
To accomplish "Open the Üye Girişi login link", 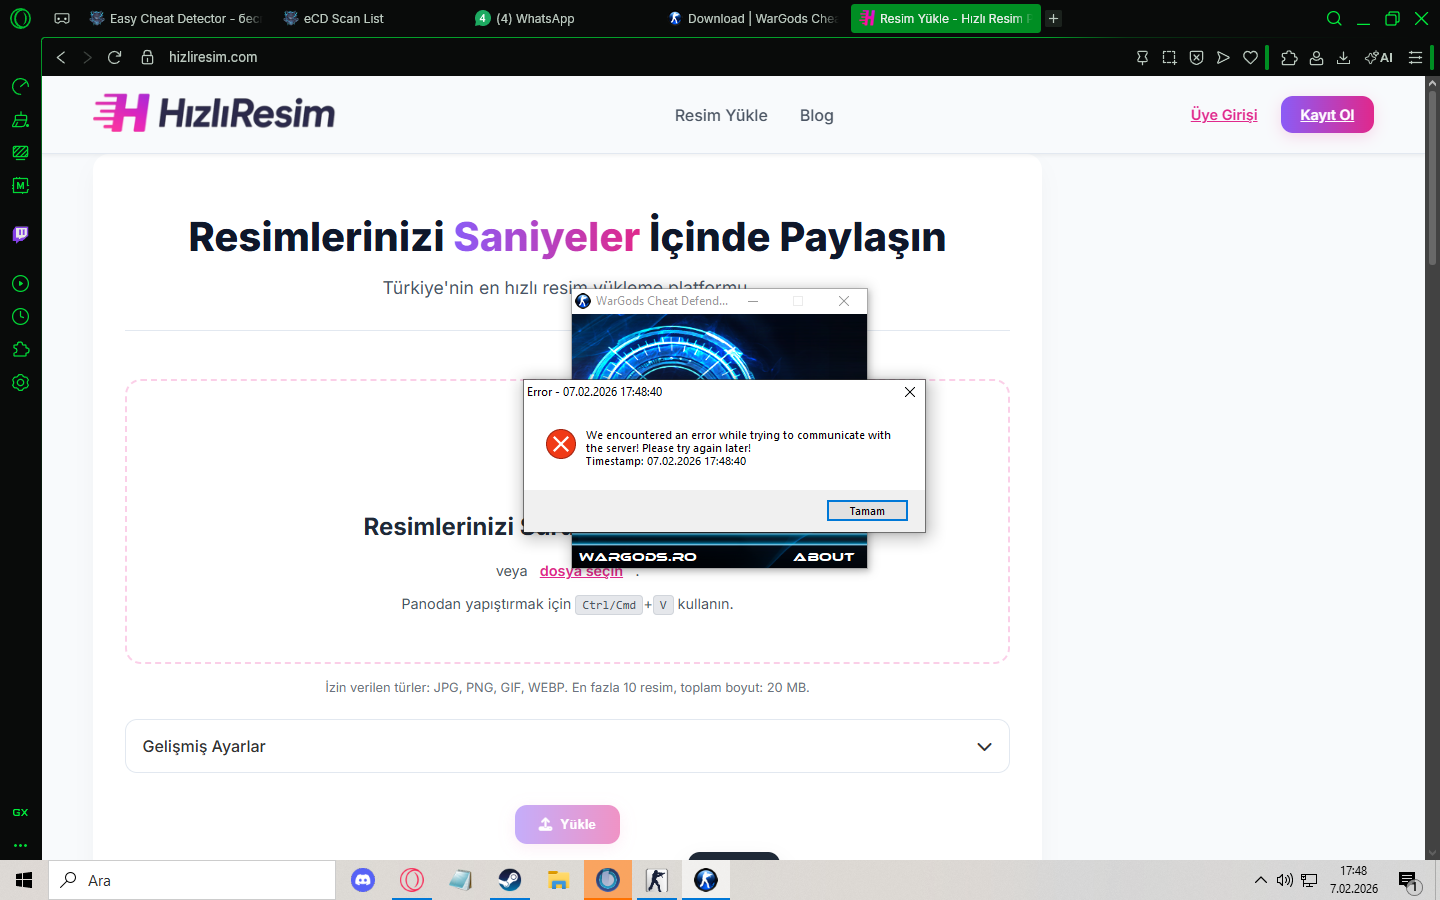I will (1224, 115).
